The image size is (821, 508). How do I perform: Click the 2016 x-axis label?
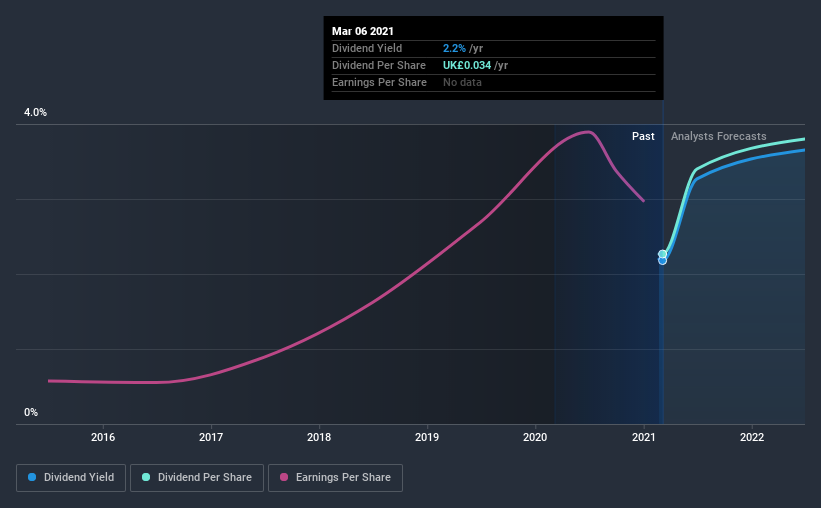pos(103,437)
